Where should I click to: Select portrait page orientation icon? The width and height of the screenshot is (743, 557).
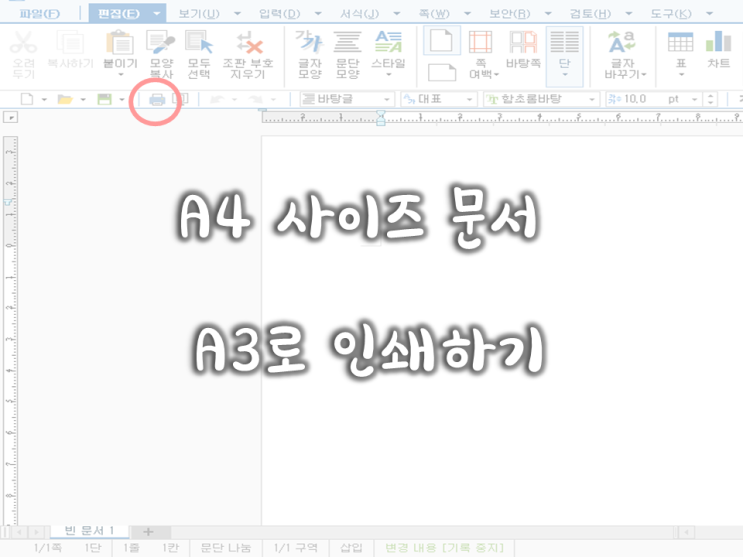tap(441, 40)
